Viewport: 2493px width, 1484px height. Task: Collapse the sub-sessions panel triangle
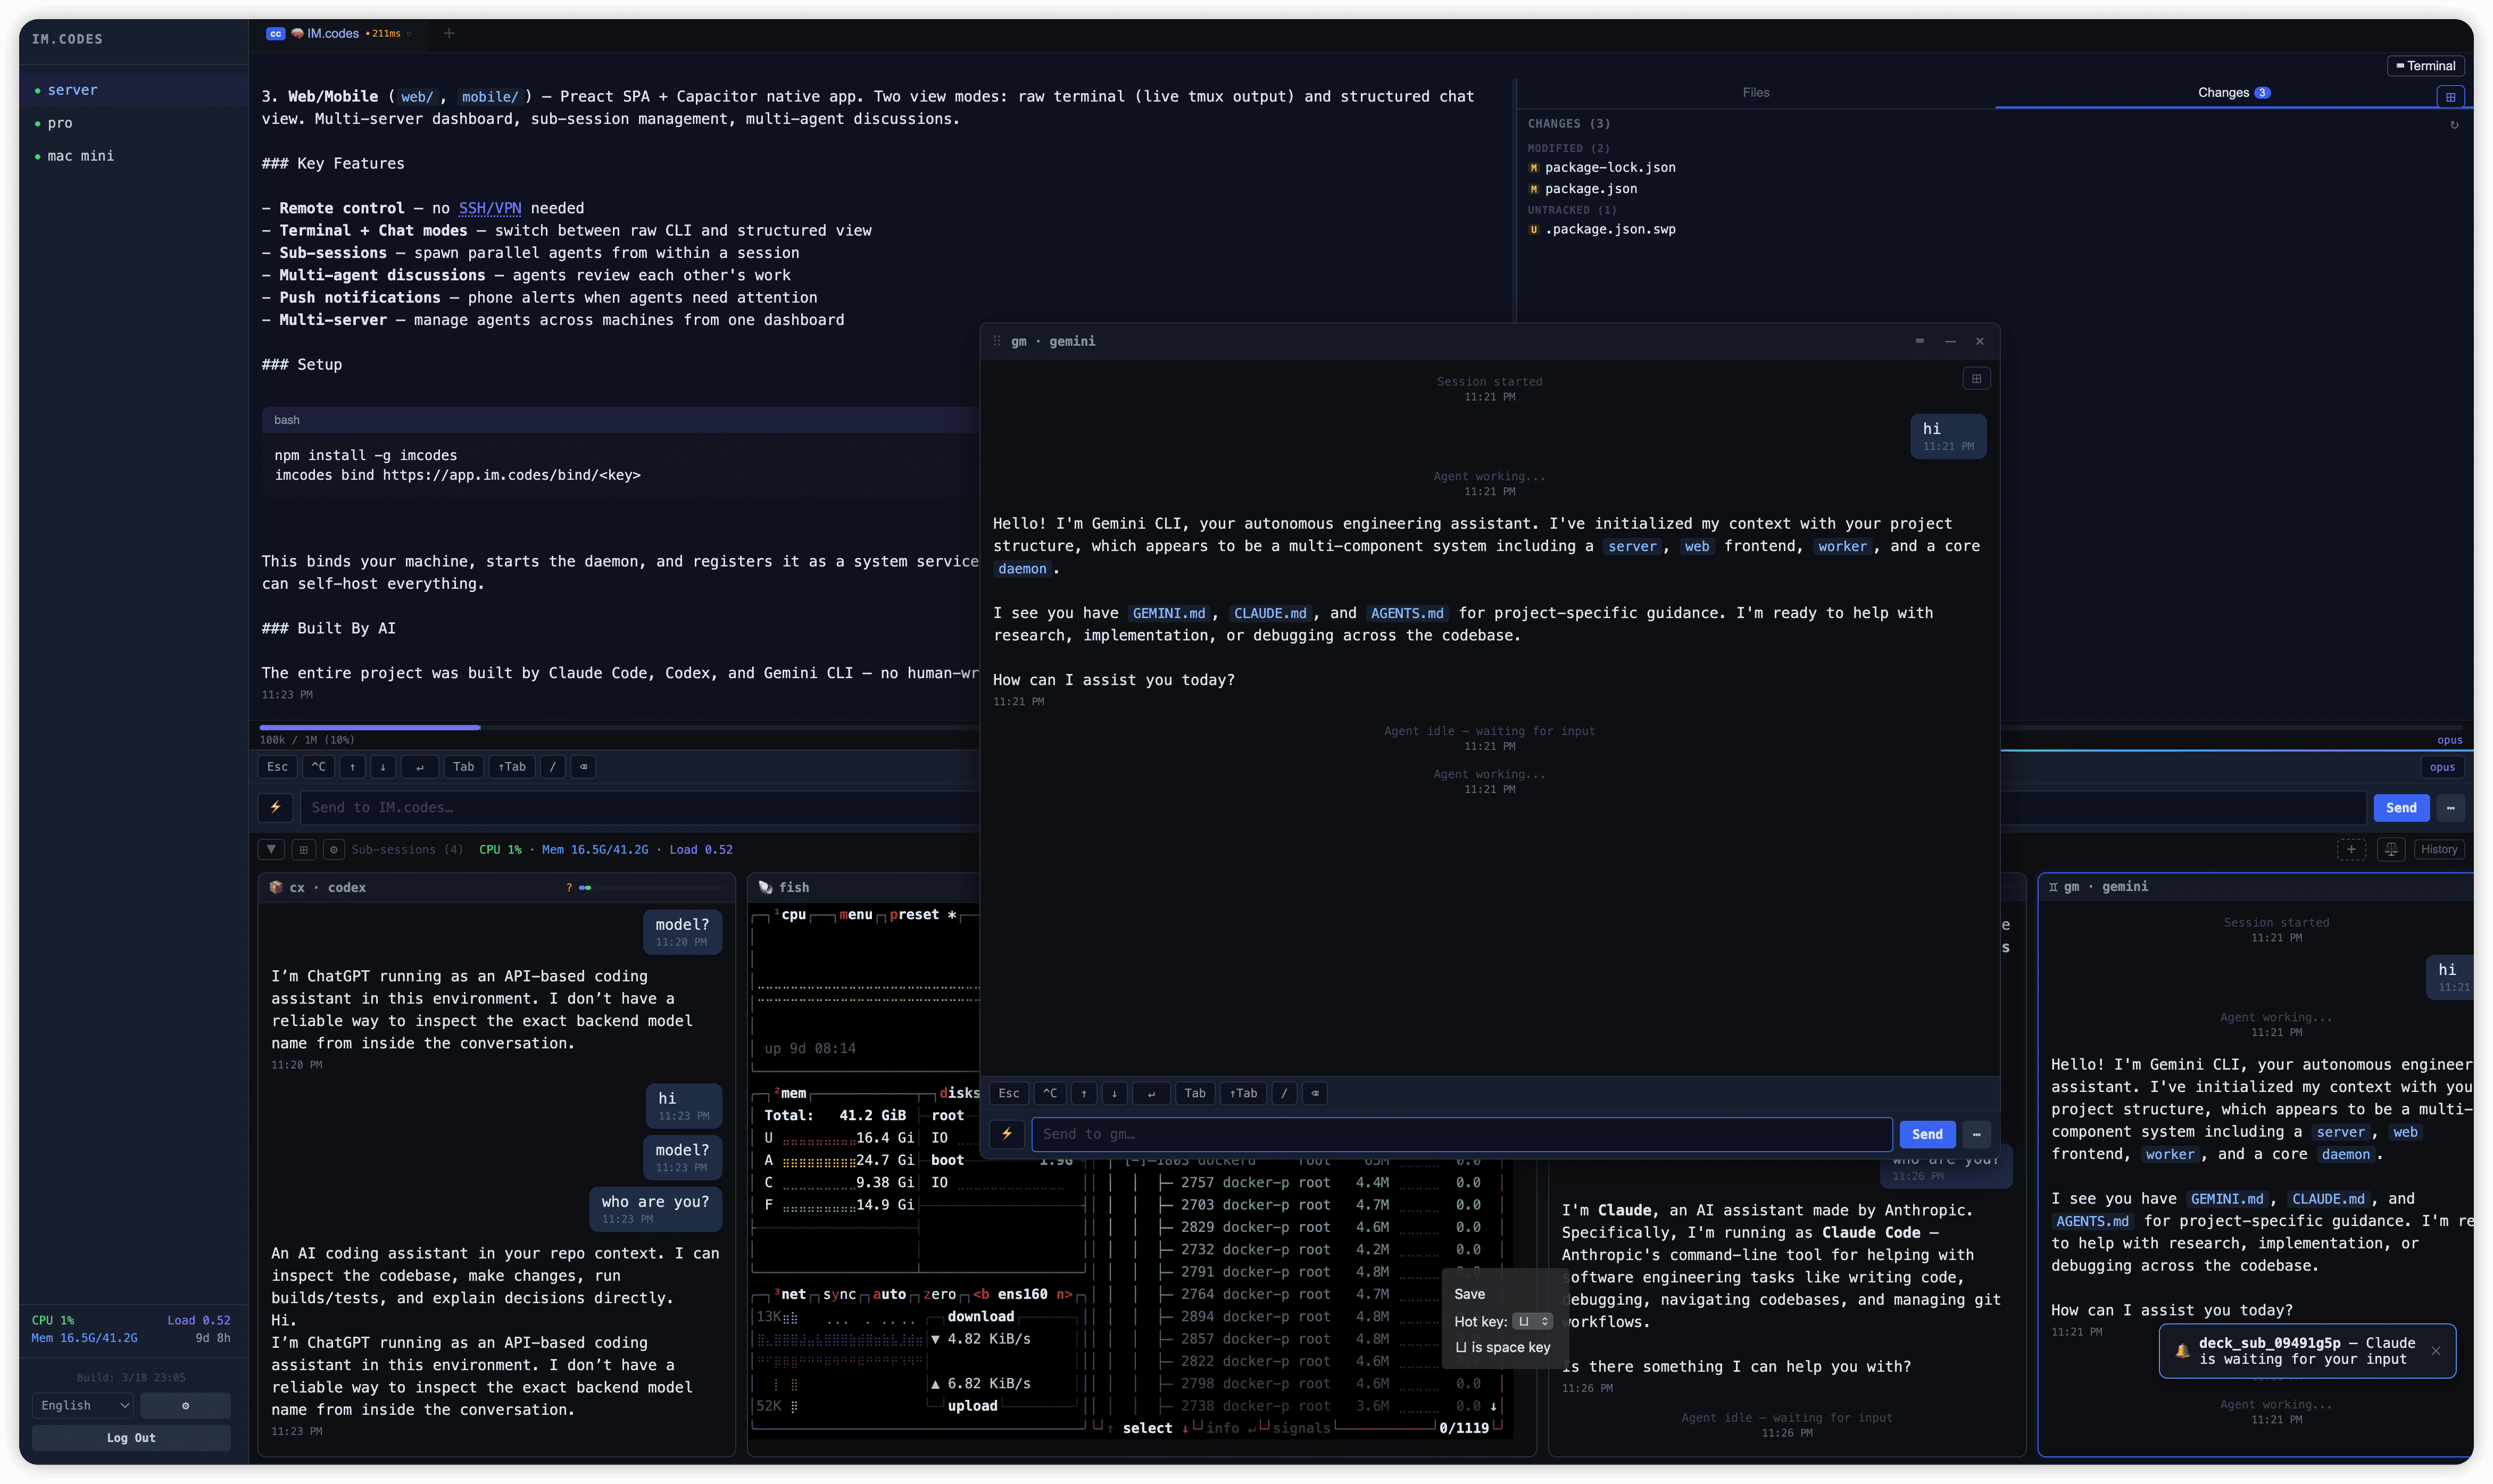271,849
